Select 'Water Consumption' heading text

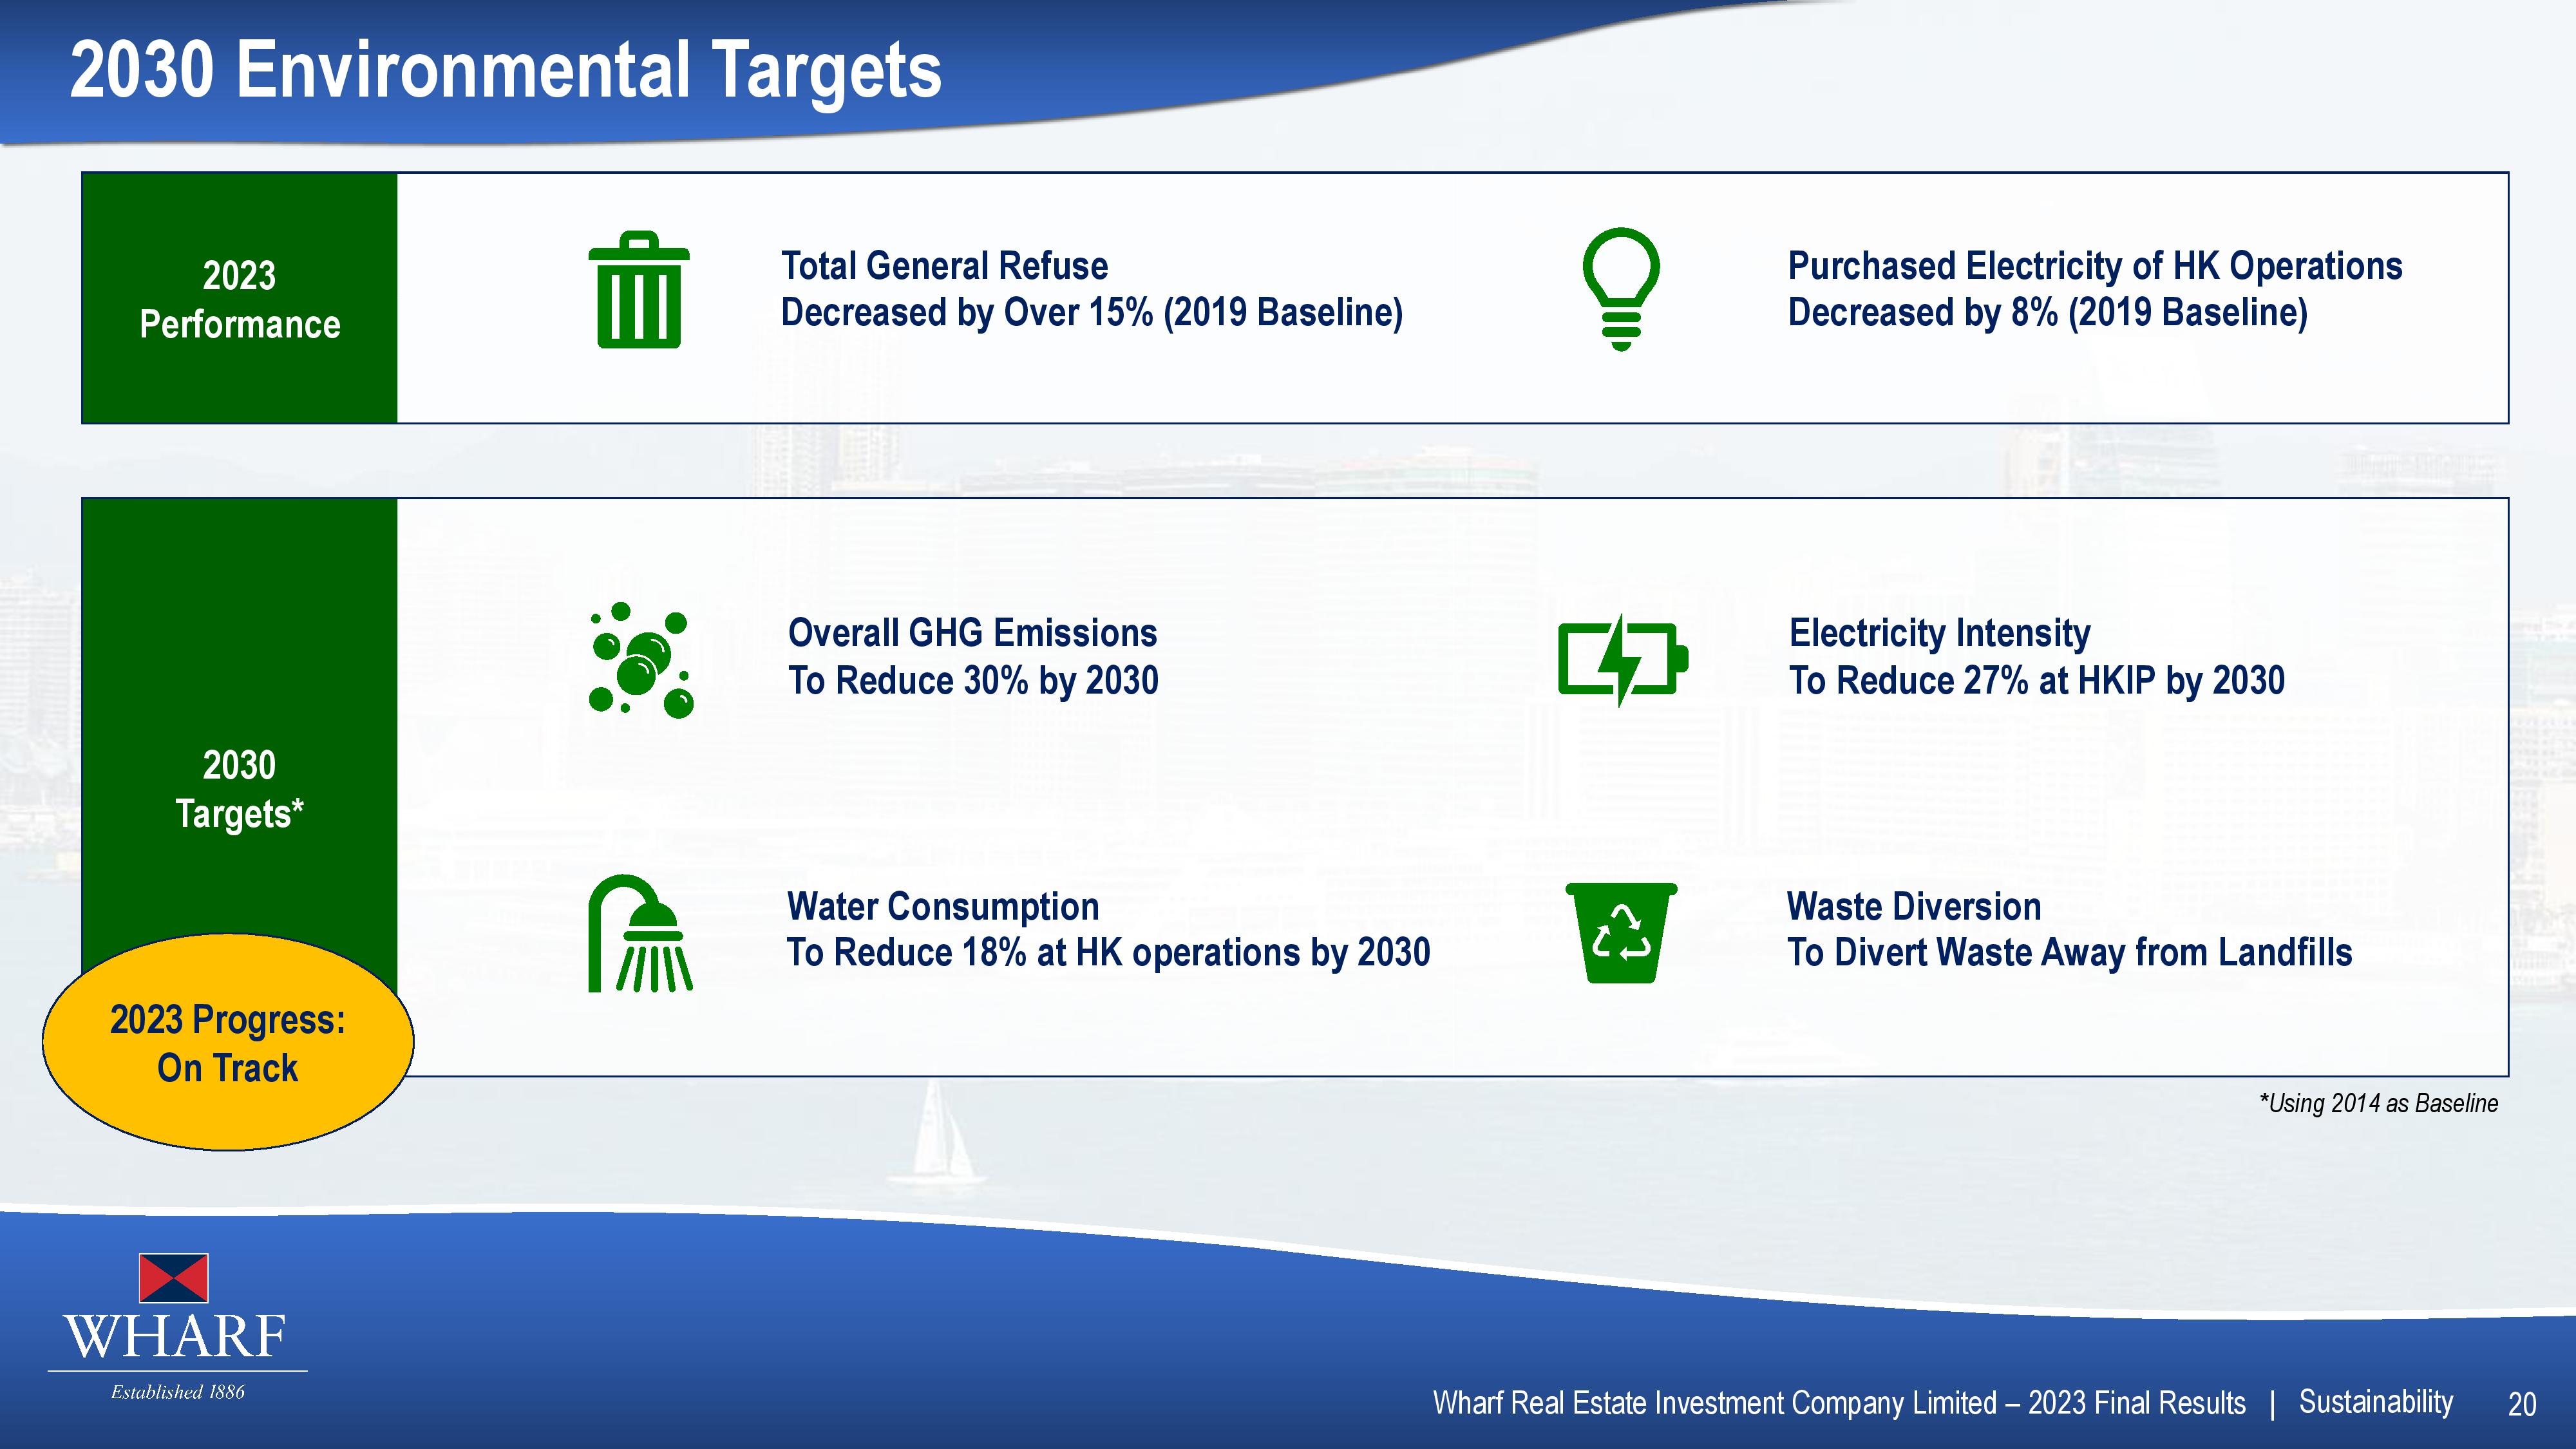[x=942, y=907]
